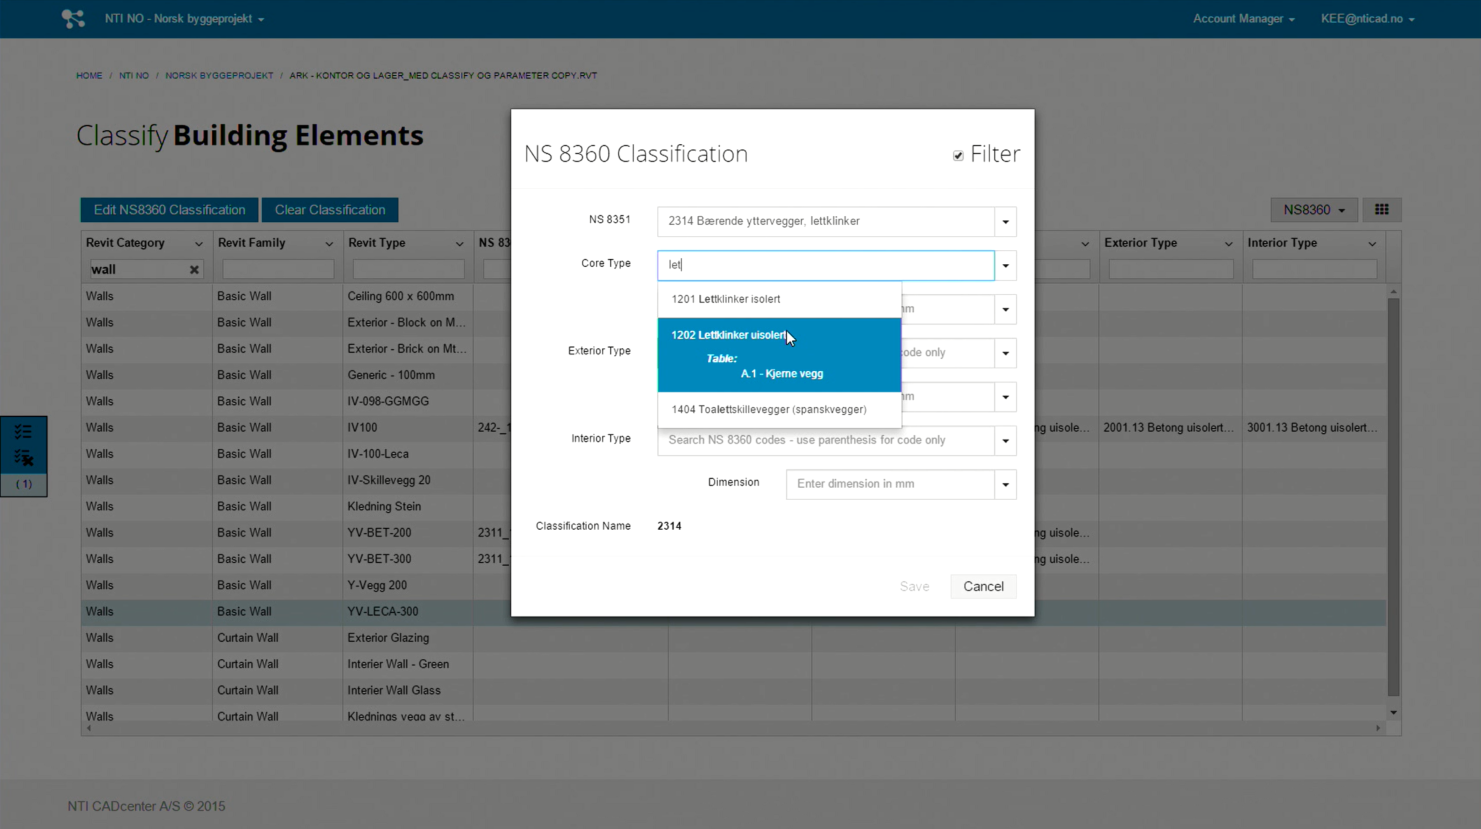Expand the Core Type dropdown arrow
Image resolution: width=1481 pixels, height=829 pixels.
[x=1005, y=266]
